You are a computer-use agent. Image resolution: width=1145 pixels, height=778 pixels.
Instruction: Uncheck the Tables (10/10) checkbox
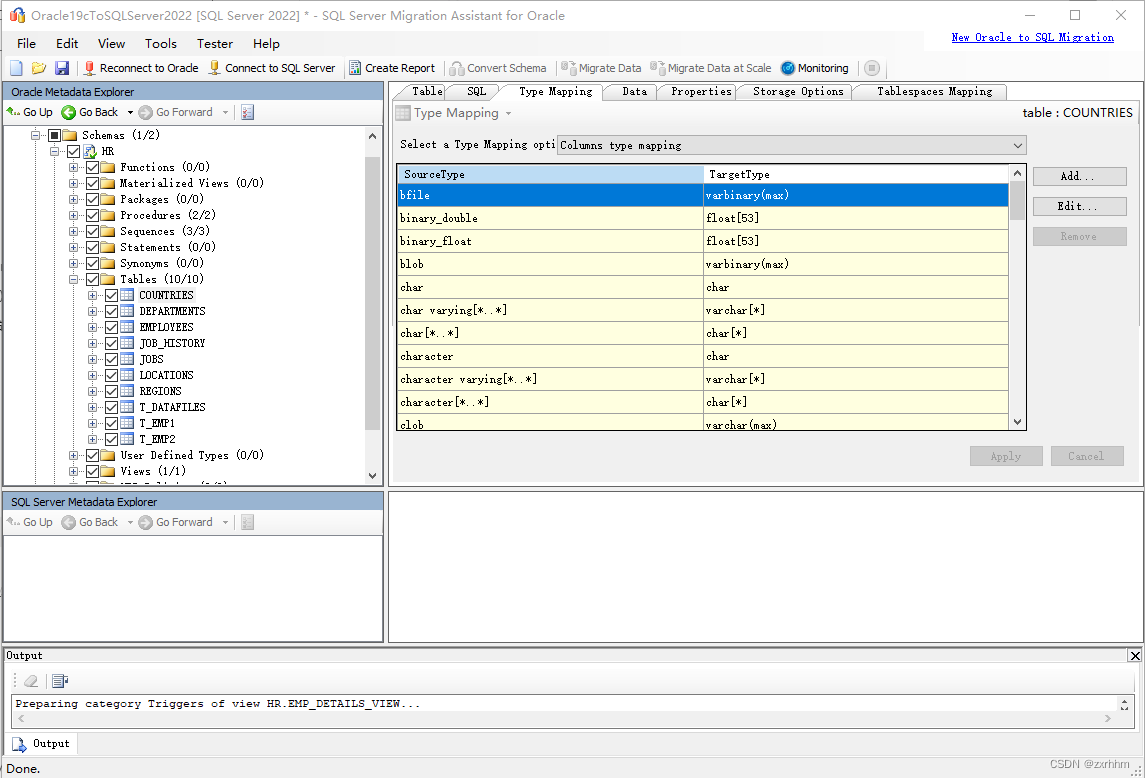point(92,279)
